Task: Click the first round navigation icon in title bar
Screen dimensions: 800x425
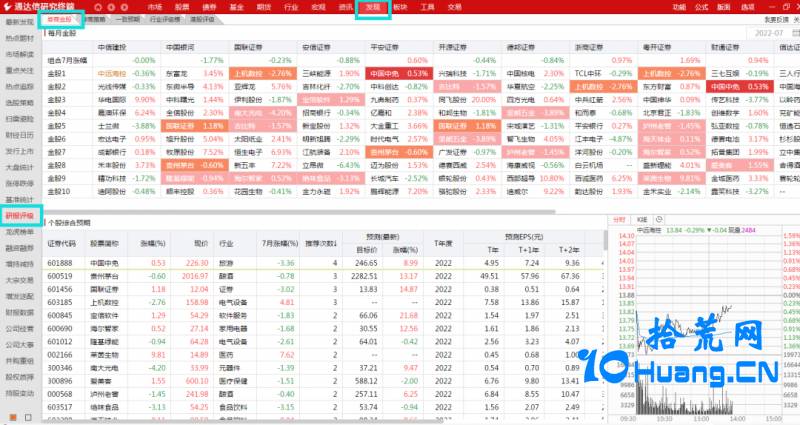Action: [x=98, y=7]
